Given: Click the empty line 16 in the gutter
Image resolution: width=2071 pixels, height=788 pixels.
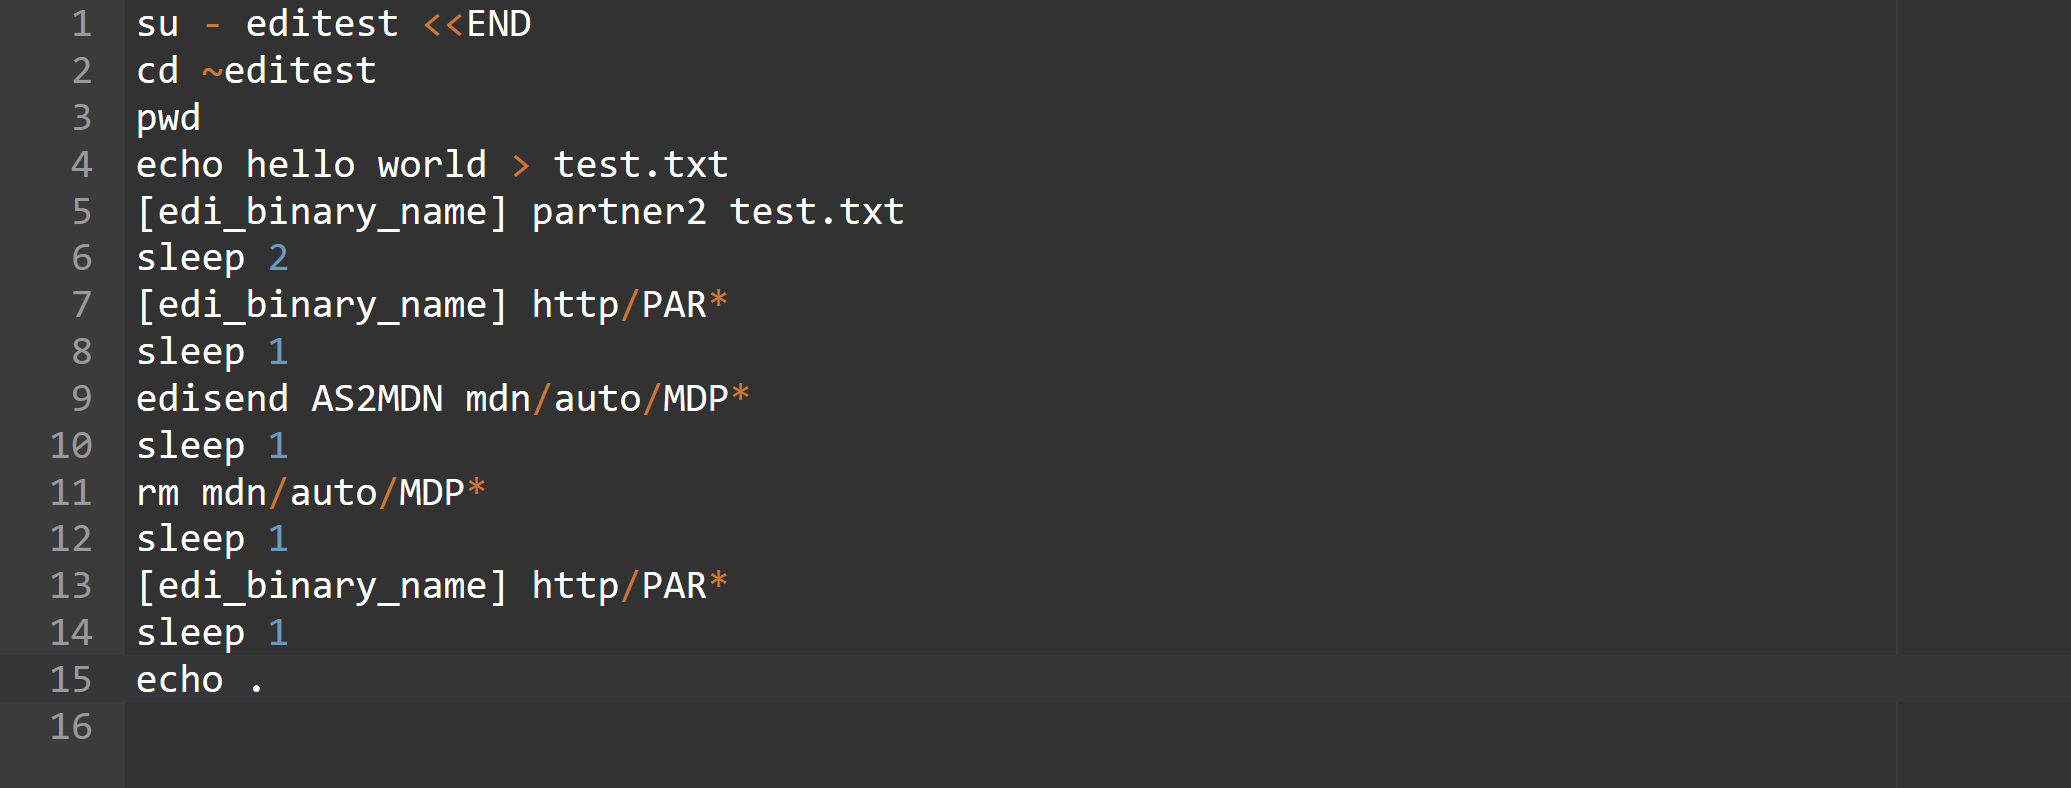Looking at the screenshot, I should (71, 726).
